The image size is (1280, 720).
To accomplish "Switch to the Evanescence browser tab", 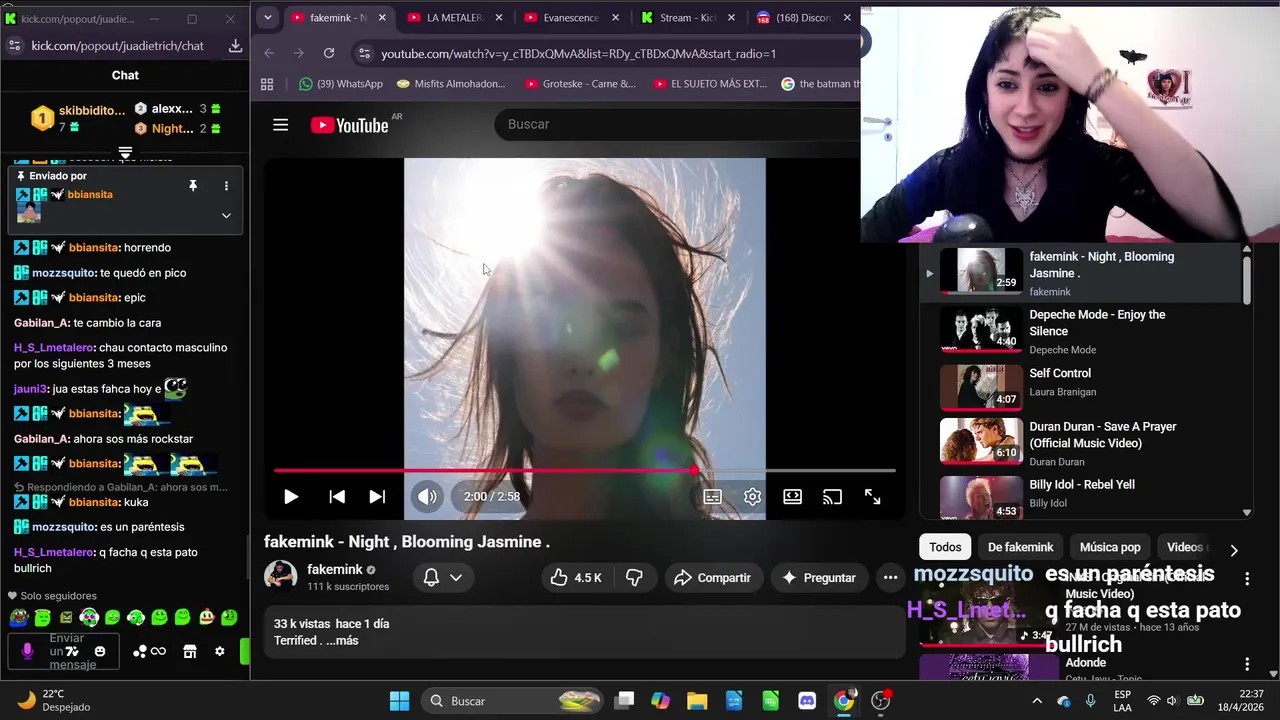I will [x=572, y=18].
